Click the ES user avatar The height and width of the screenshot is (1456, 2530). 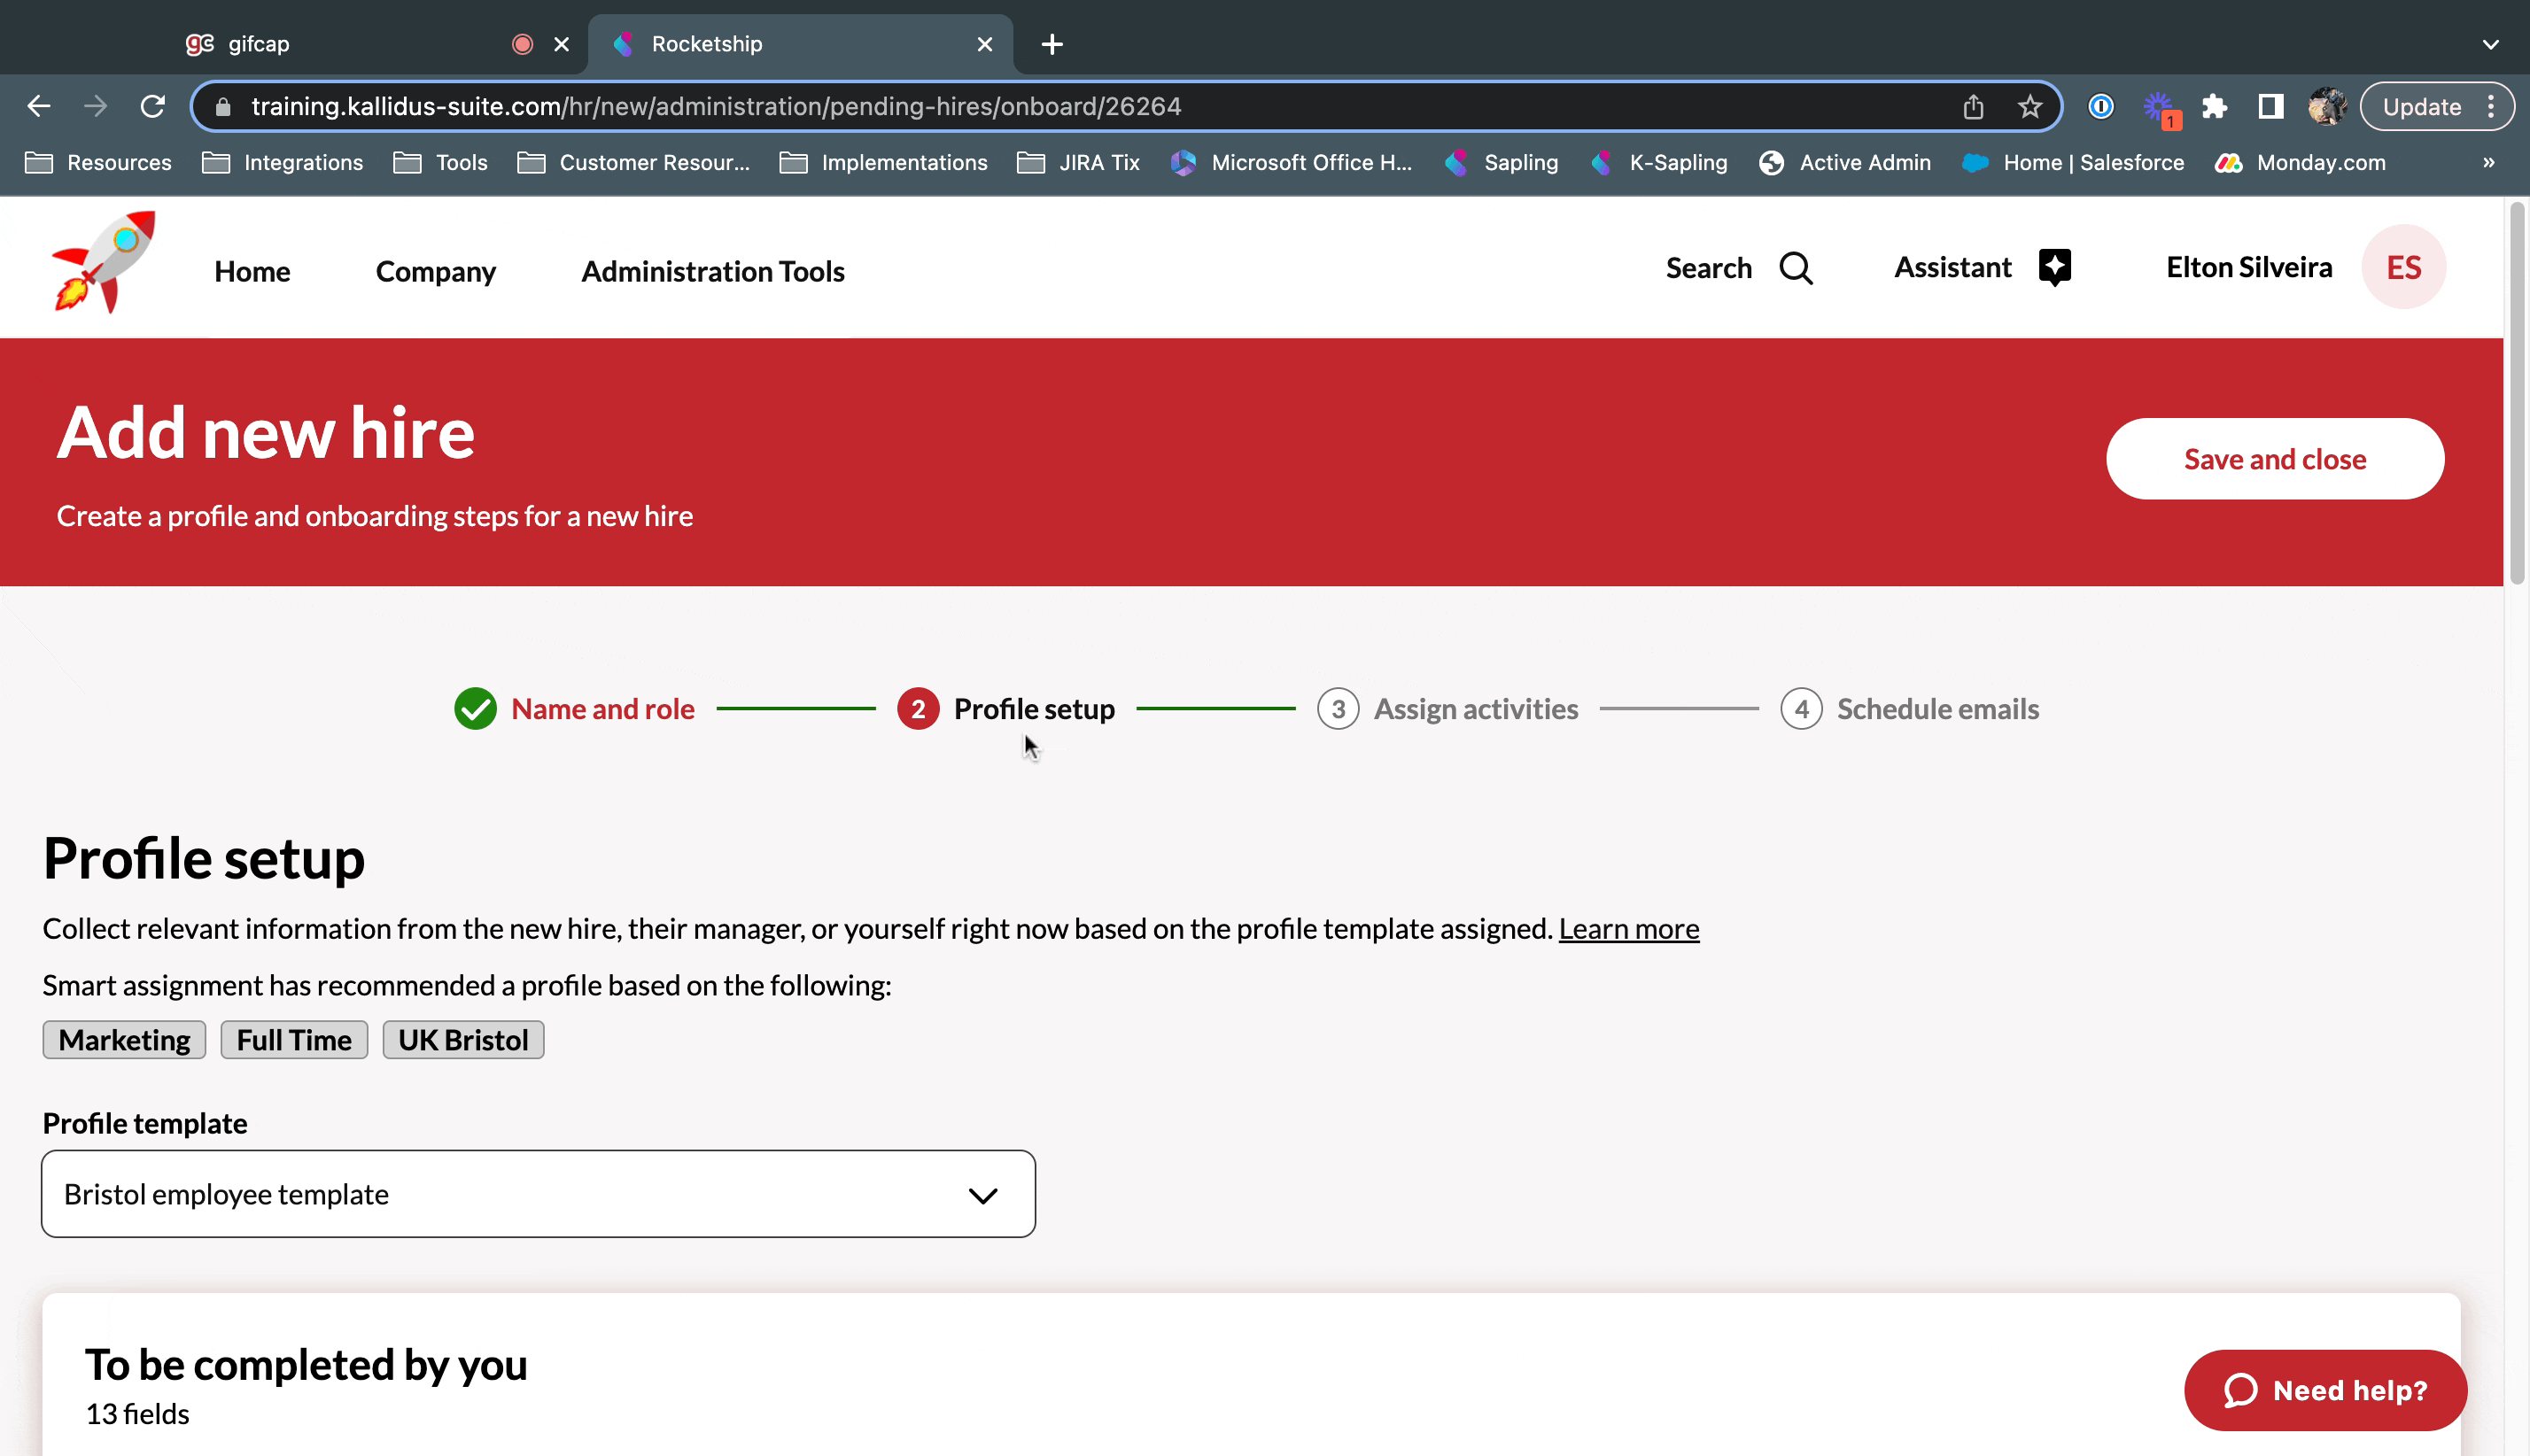coord(2403,267)
